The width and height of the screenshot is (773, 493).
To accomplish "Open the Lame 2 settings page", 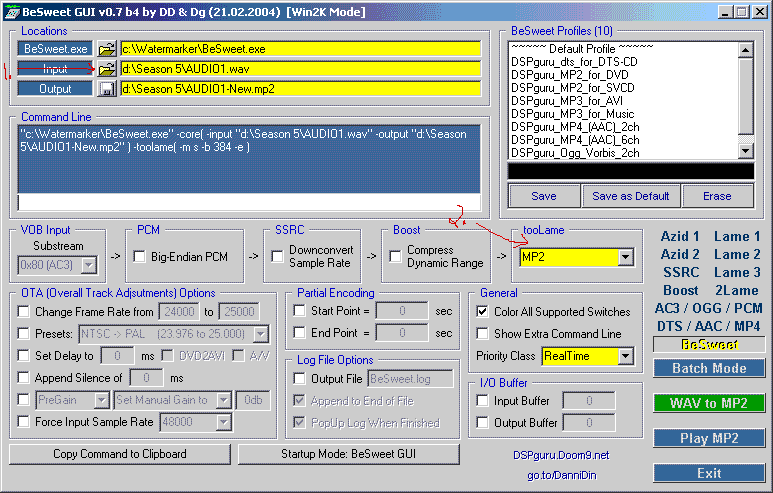I will (x=737, y=254).
